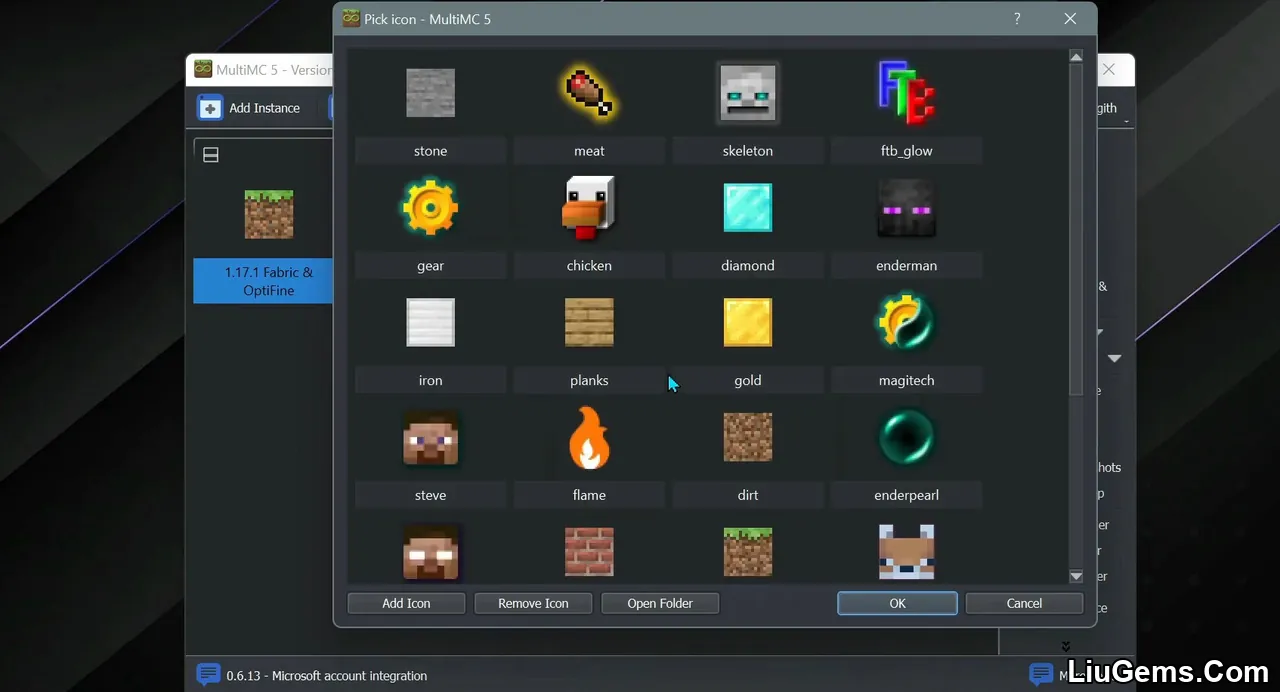Image resolution: width=1280 pixels, height=692 pixels.
Task: Click the 'enderman' icon label
Action: coord(906,266)
